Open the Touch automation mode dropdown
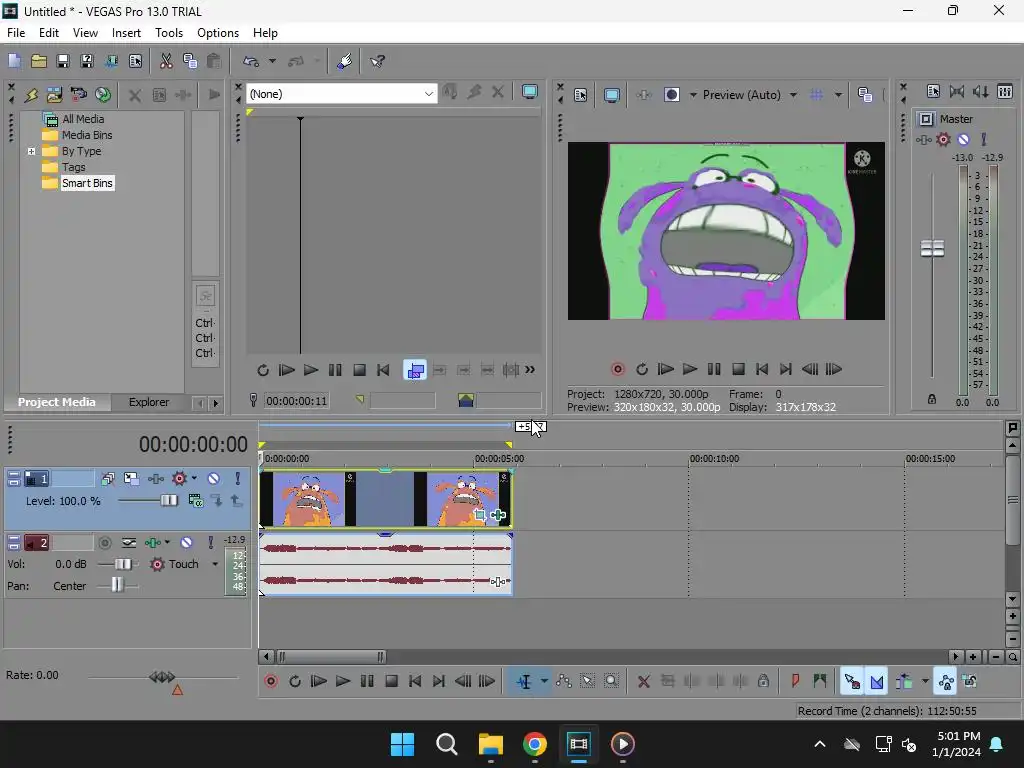This screenshot has height=768, width=1024. [215, 564]
